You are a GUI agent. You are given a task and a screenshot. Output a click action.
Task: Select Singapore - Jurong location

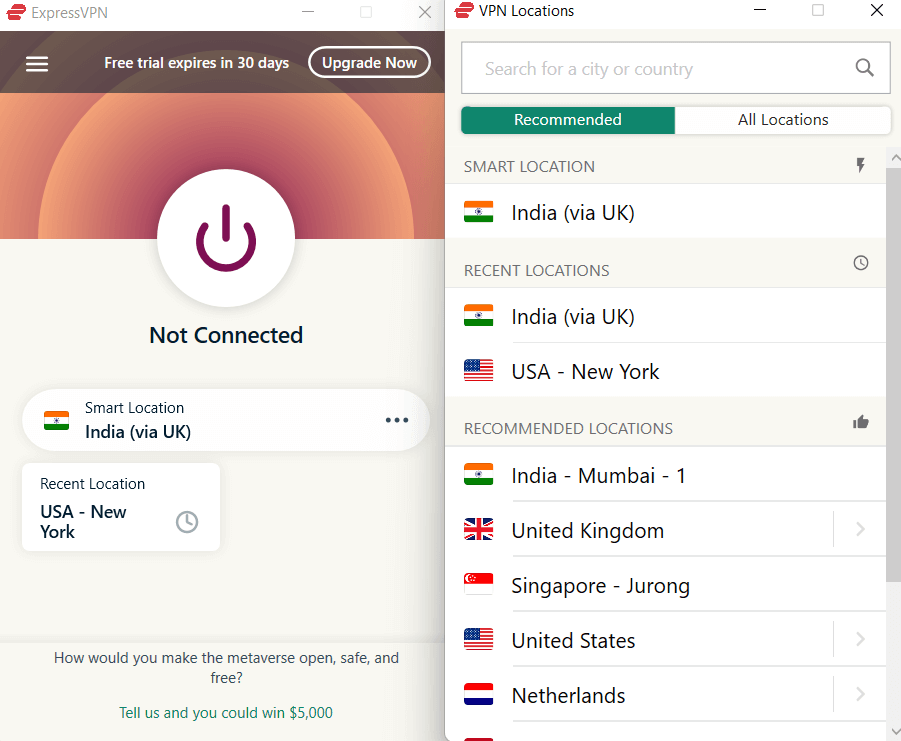click(665, 585)
